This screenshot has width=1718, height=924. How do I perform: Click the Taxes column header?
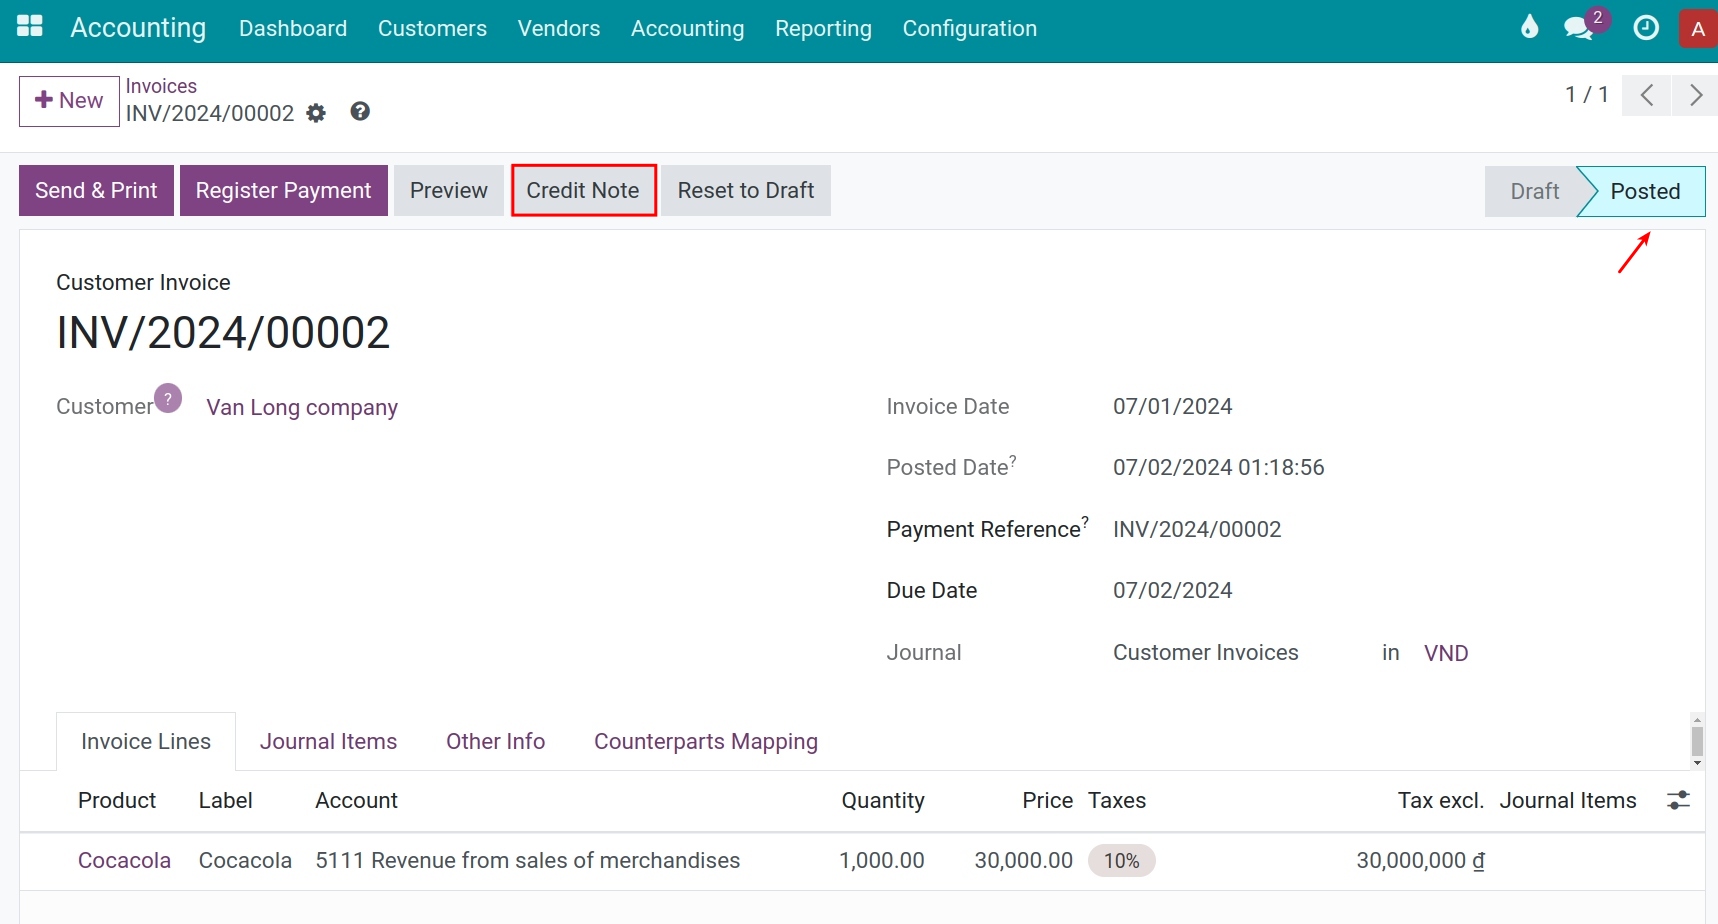(x=1117, y=800)
